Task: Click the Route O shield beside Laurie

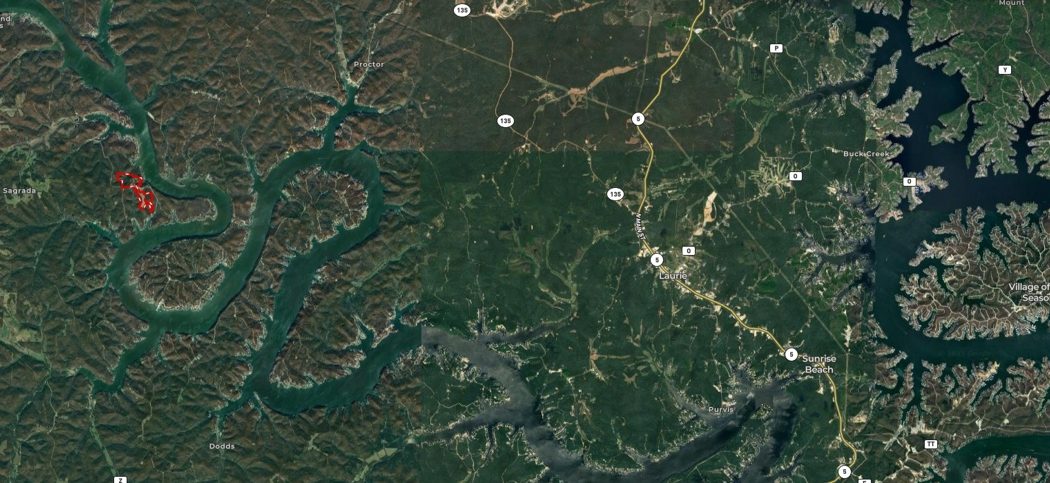Action: click(x=688, y=251)
